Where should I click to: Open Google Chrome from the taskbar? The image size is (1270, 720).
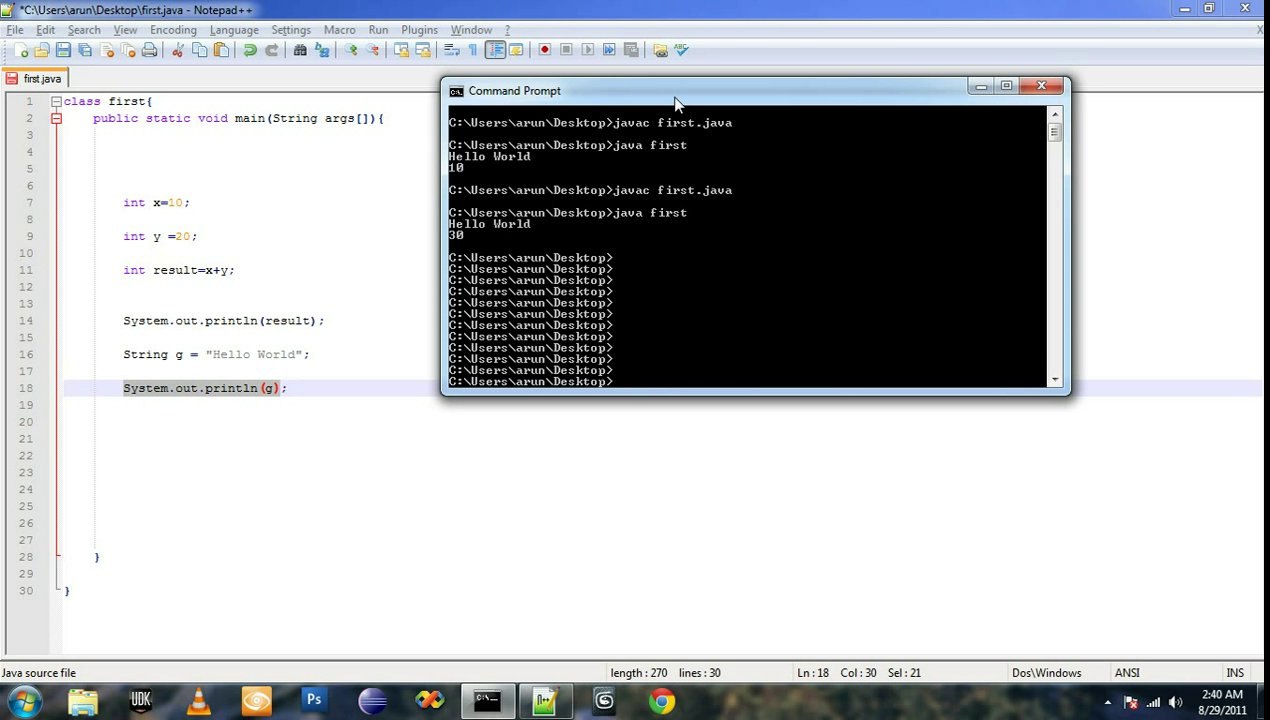click(x=661, y=701)
